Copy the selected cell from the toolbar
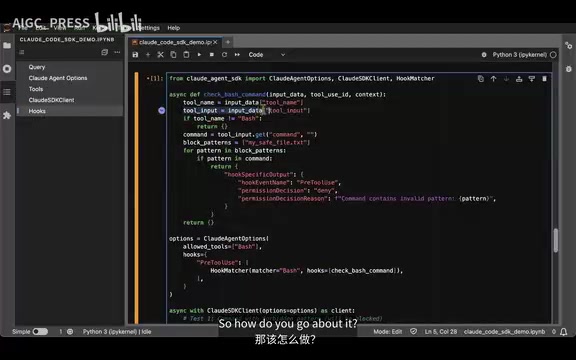Screen dimensions: 576x360 tap(173, 55)
